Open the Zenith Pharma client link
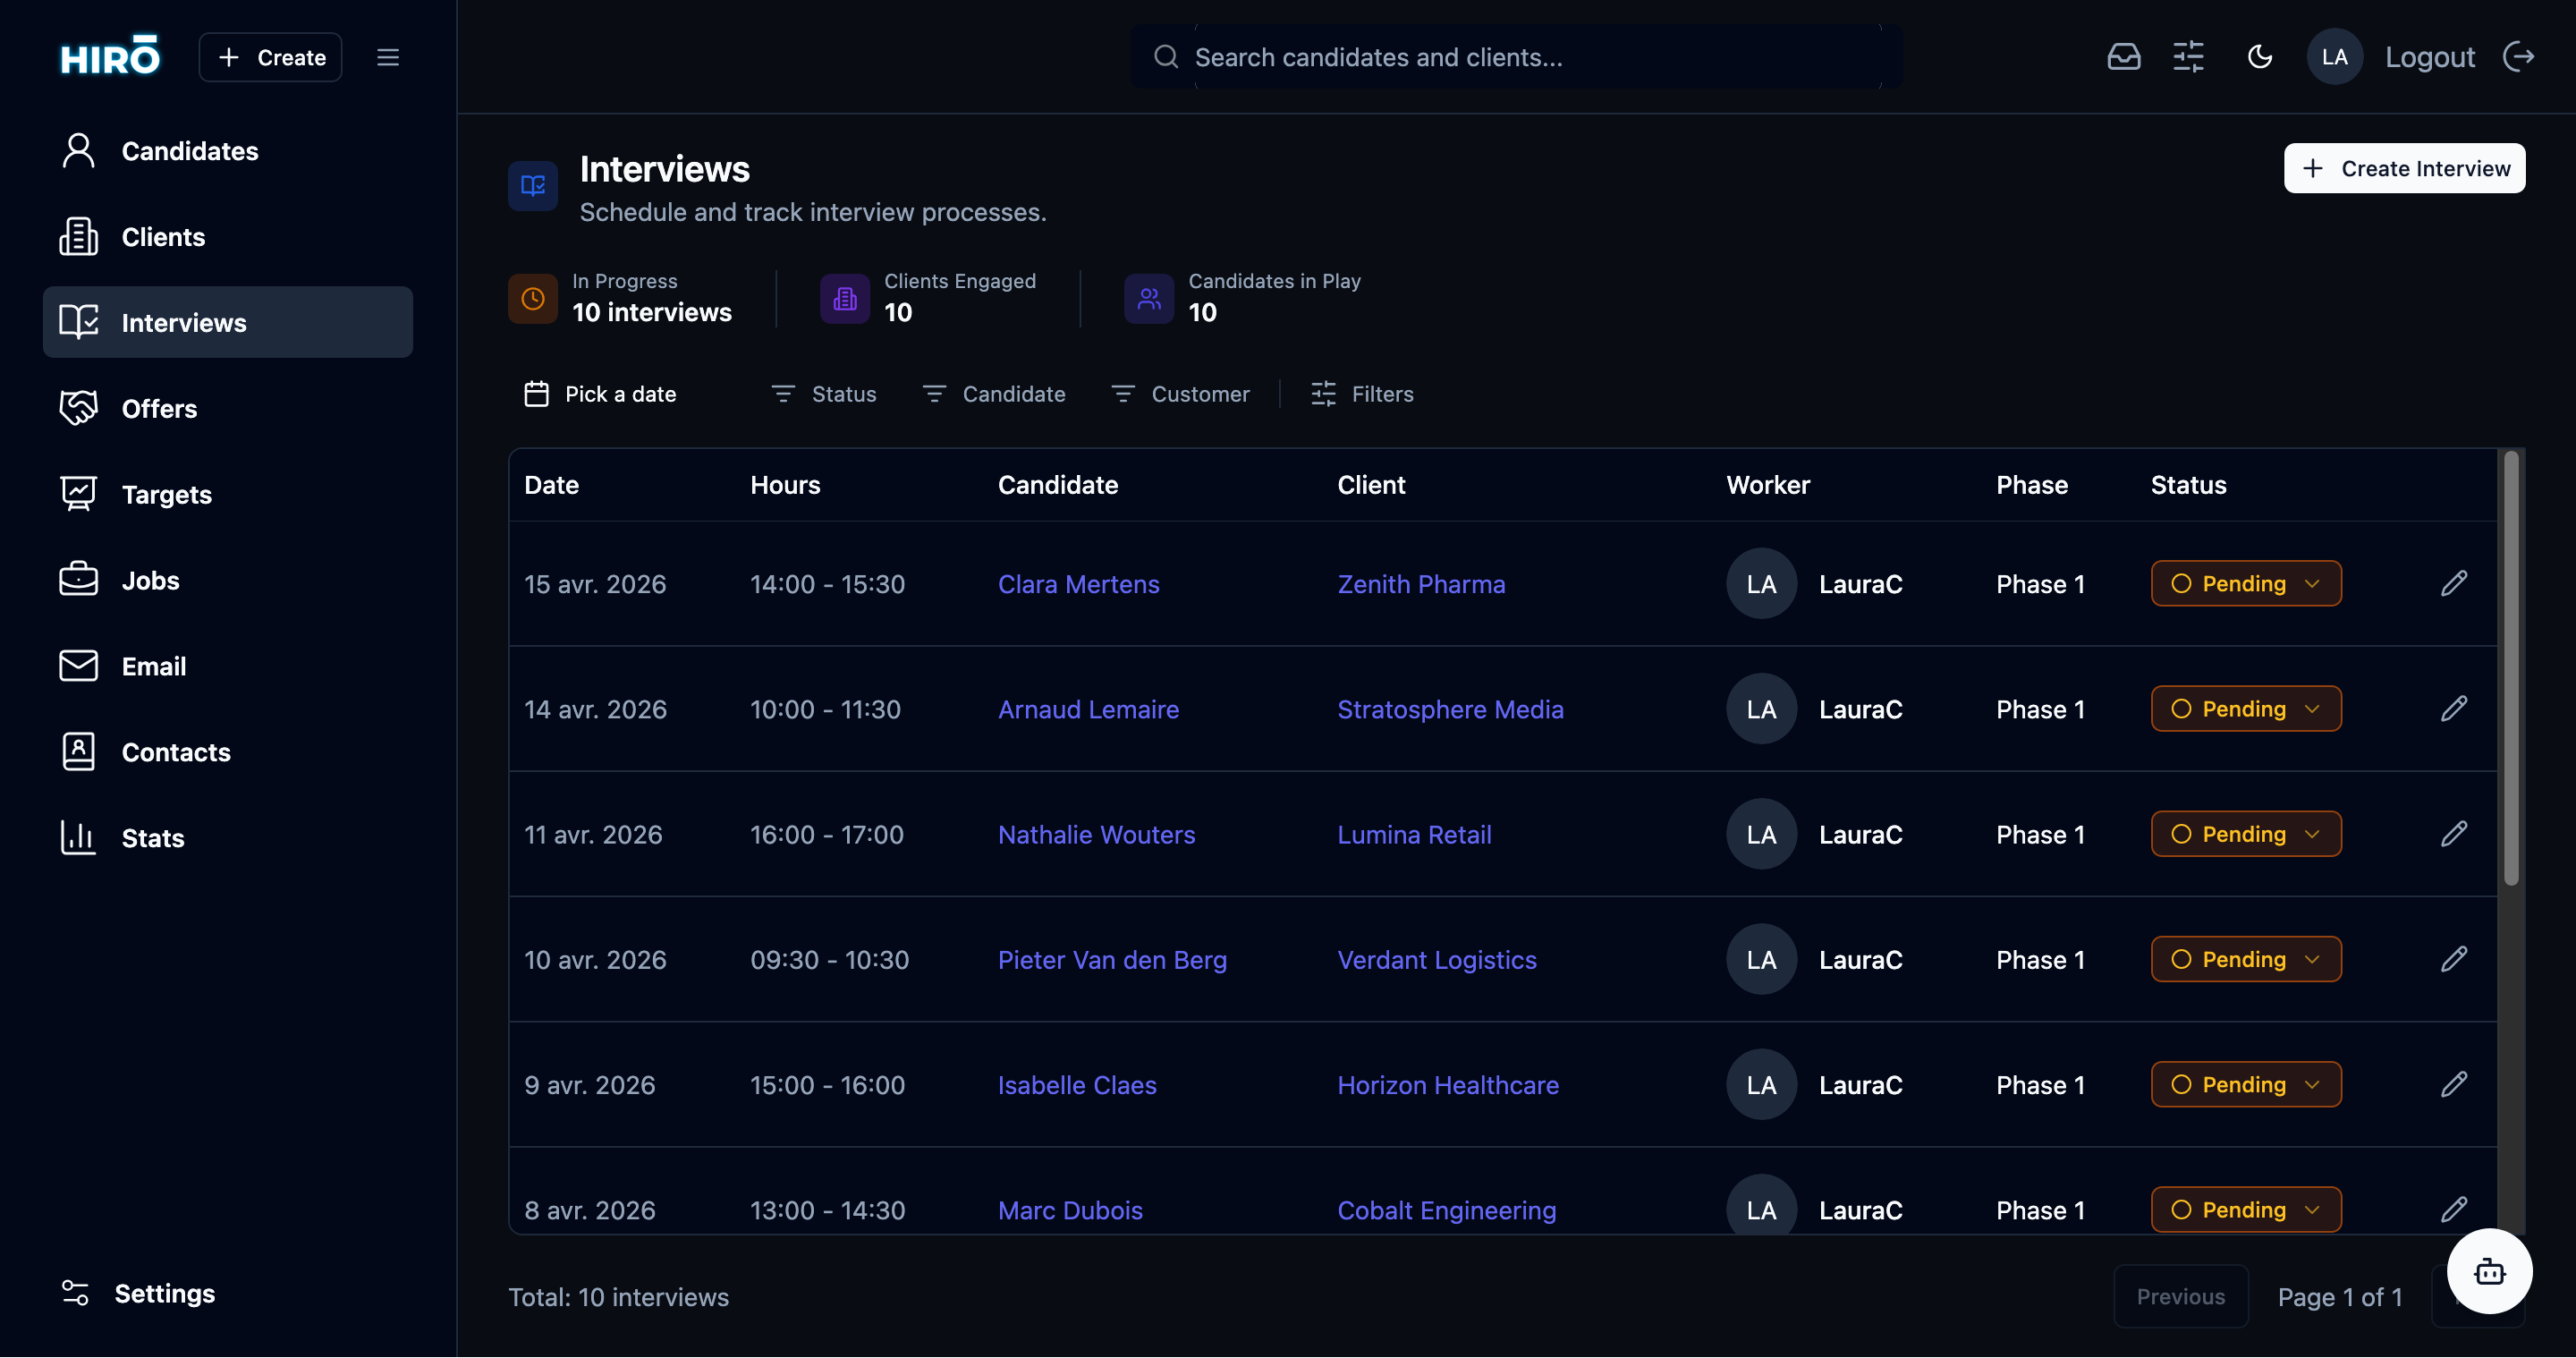The height and width of the screenshot is (1358, 2576). tap(1422, 584)
